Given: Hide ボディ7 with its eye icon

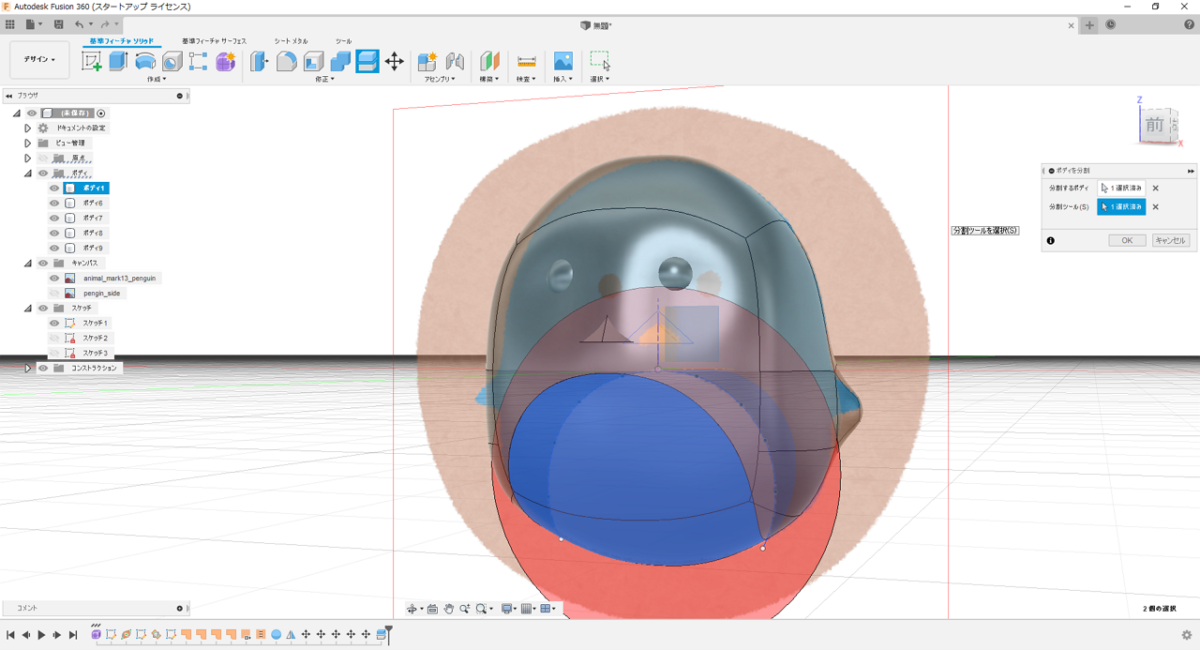Looking at the screenshot, I should click(x=54, y=218).
